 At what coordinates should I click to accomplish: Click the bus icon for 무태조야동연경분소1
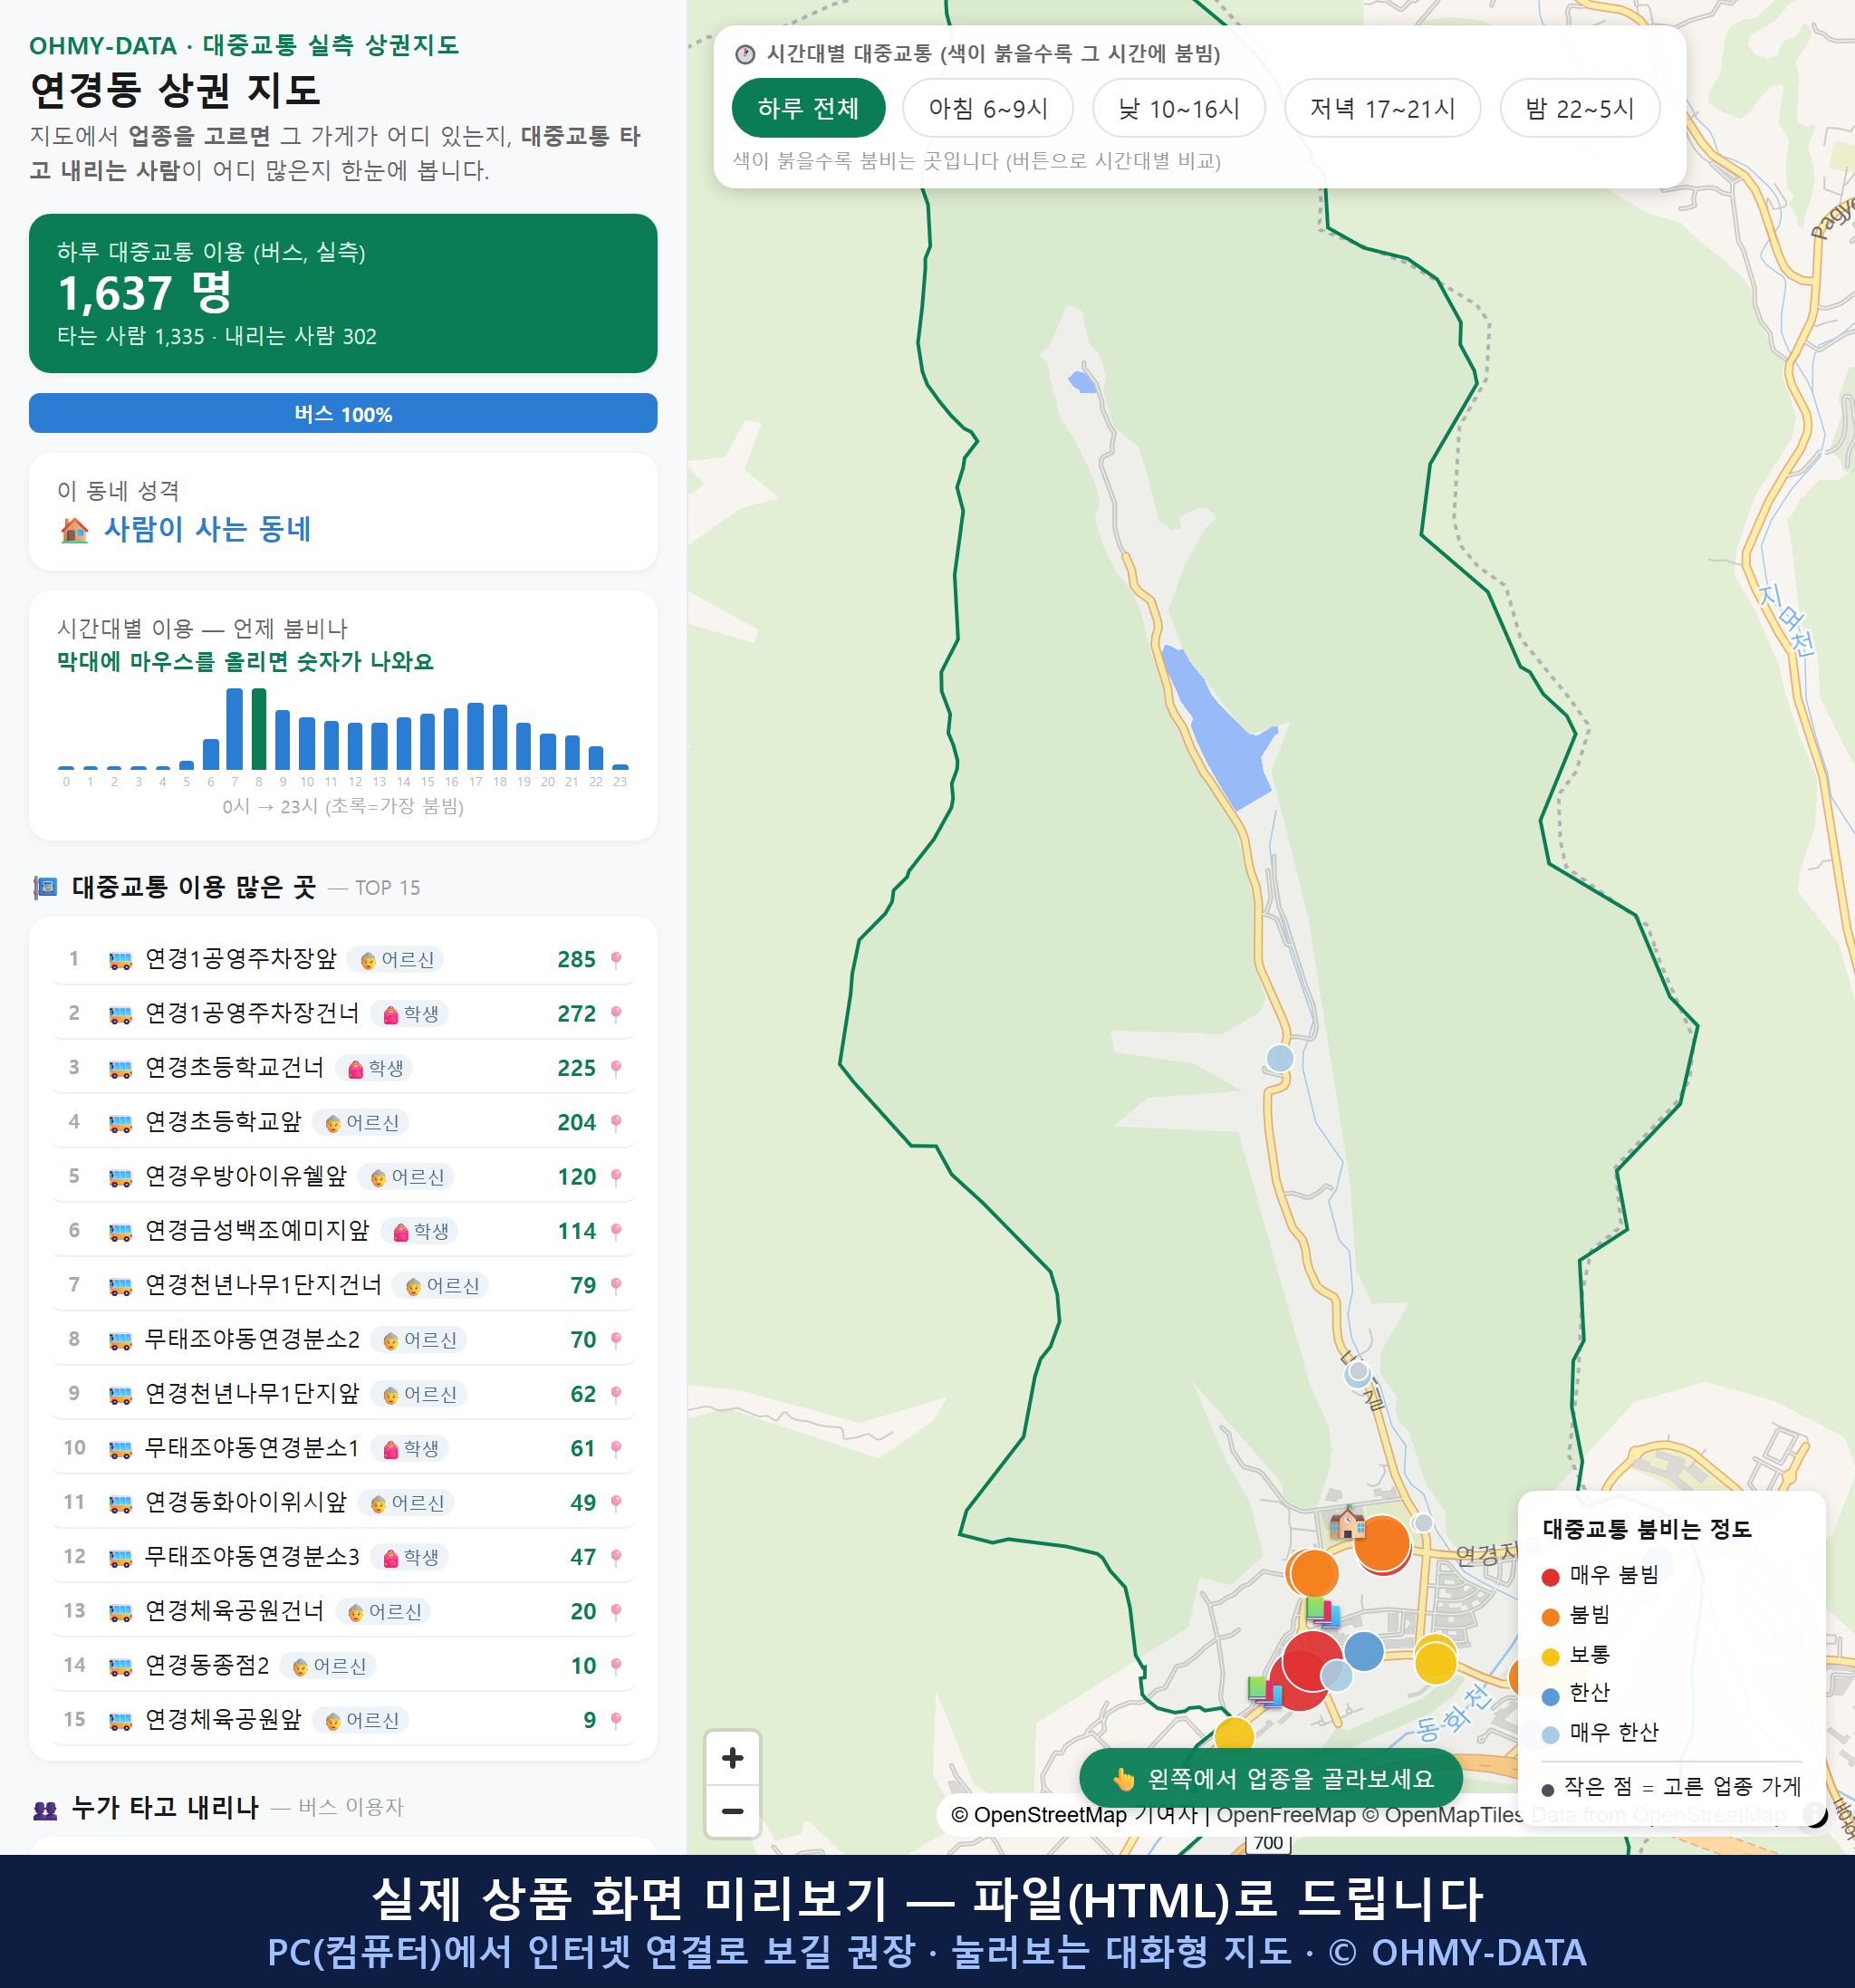120,1449
